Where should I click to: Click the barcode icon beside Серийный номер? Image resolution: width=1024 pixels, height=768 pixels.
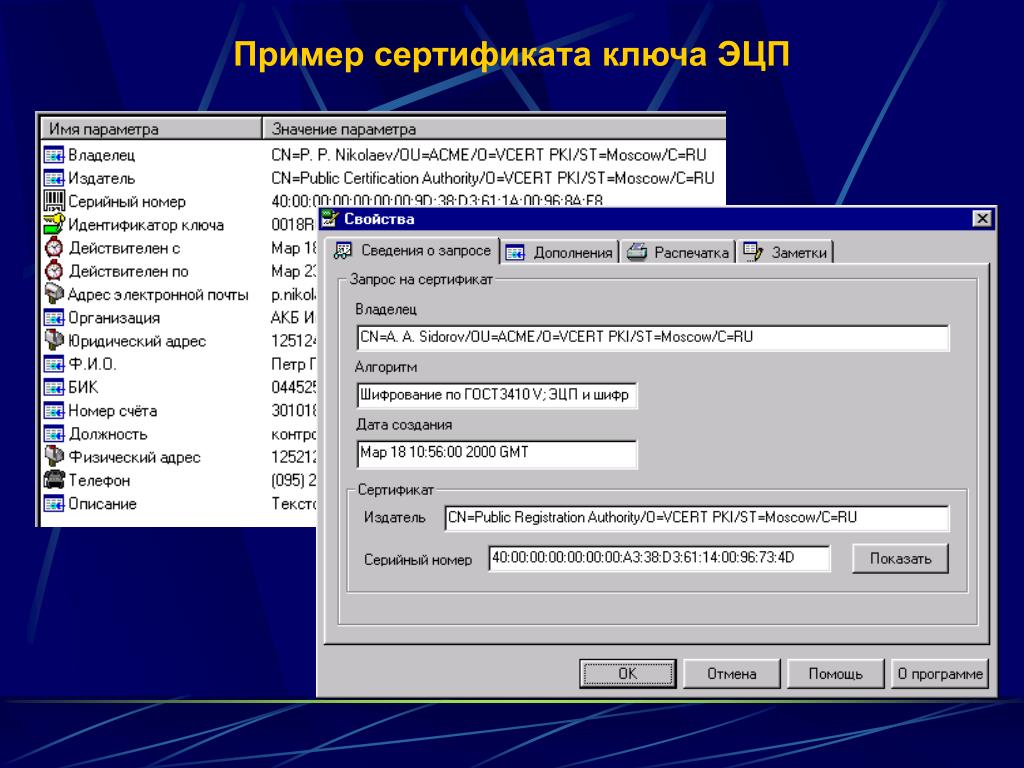[54, 201]
